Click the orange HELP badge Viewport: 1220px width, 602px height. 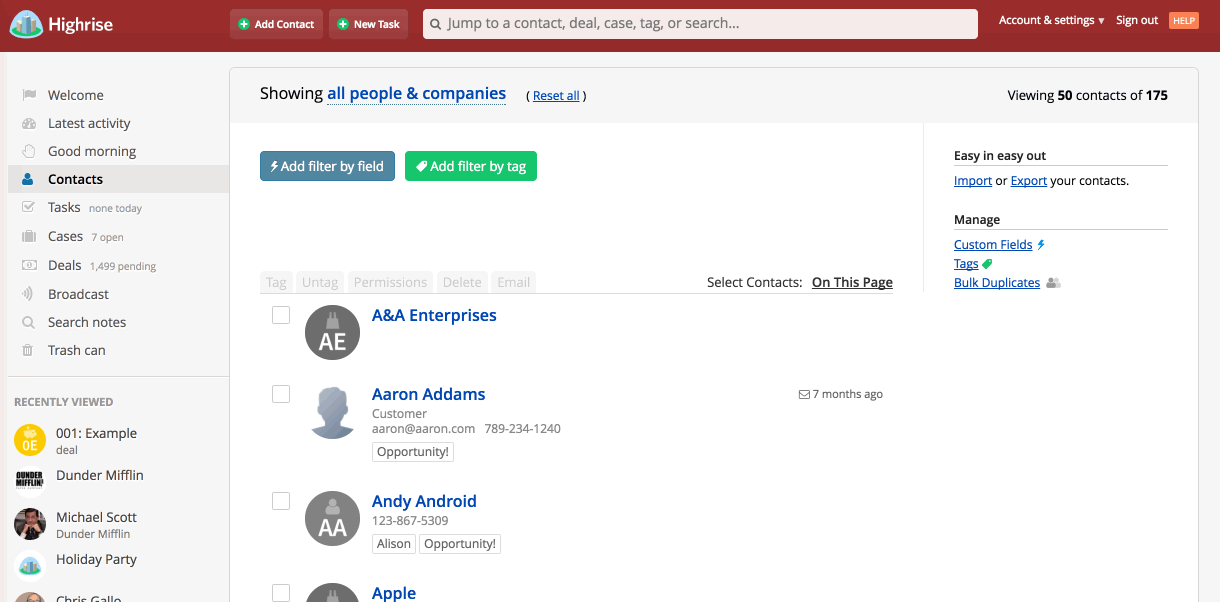[x=1184, y=20]
